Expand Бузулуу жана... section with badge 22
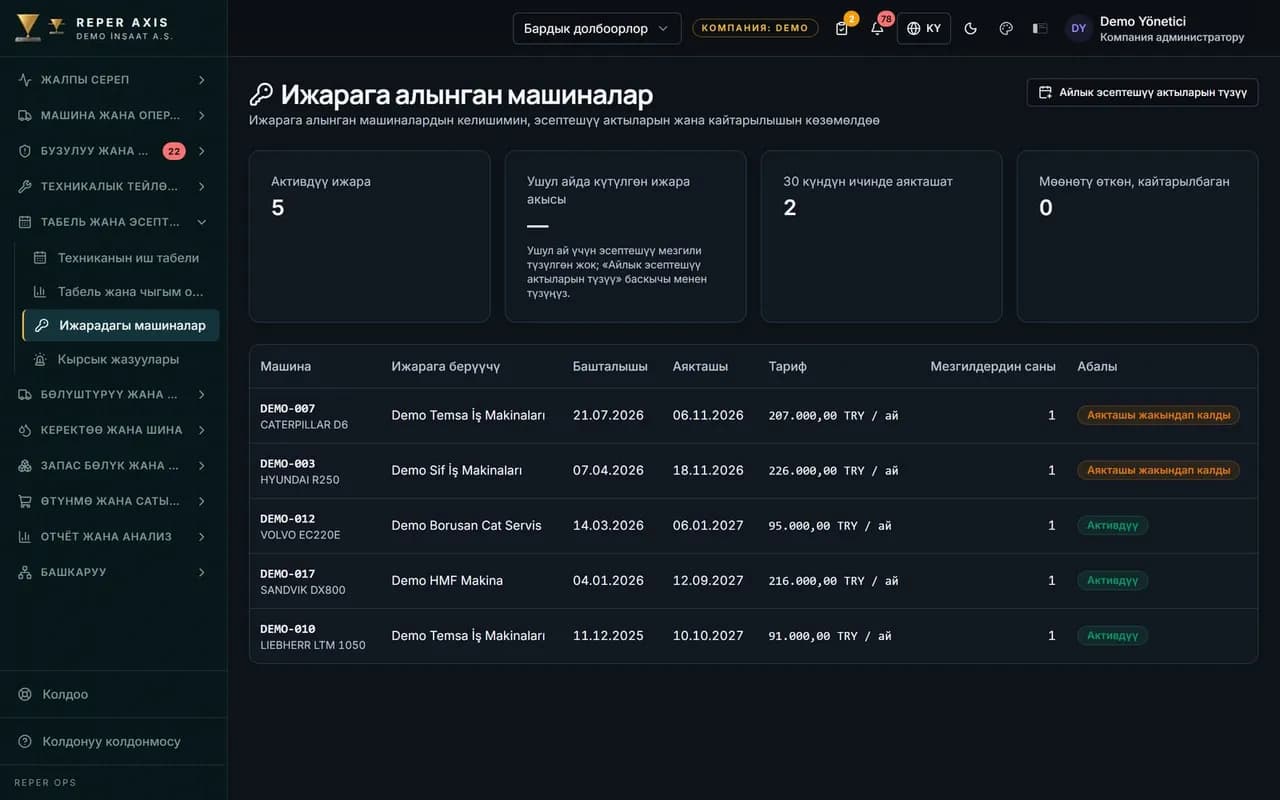The image size is (1280, 800). pyautogui.click(x=113, y=151)
